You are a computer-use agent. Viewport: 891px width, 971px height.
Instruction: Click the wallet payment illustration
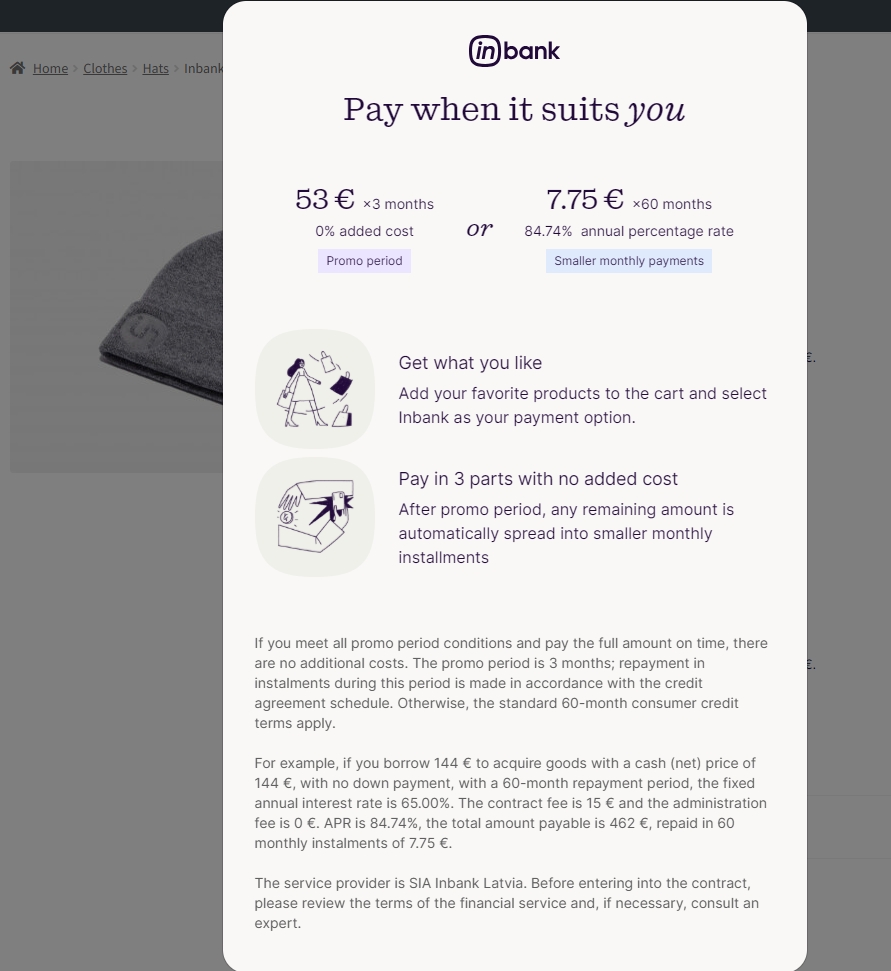click(315, 517)
